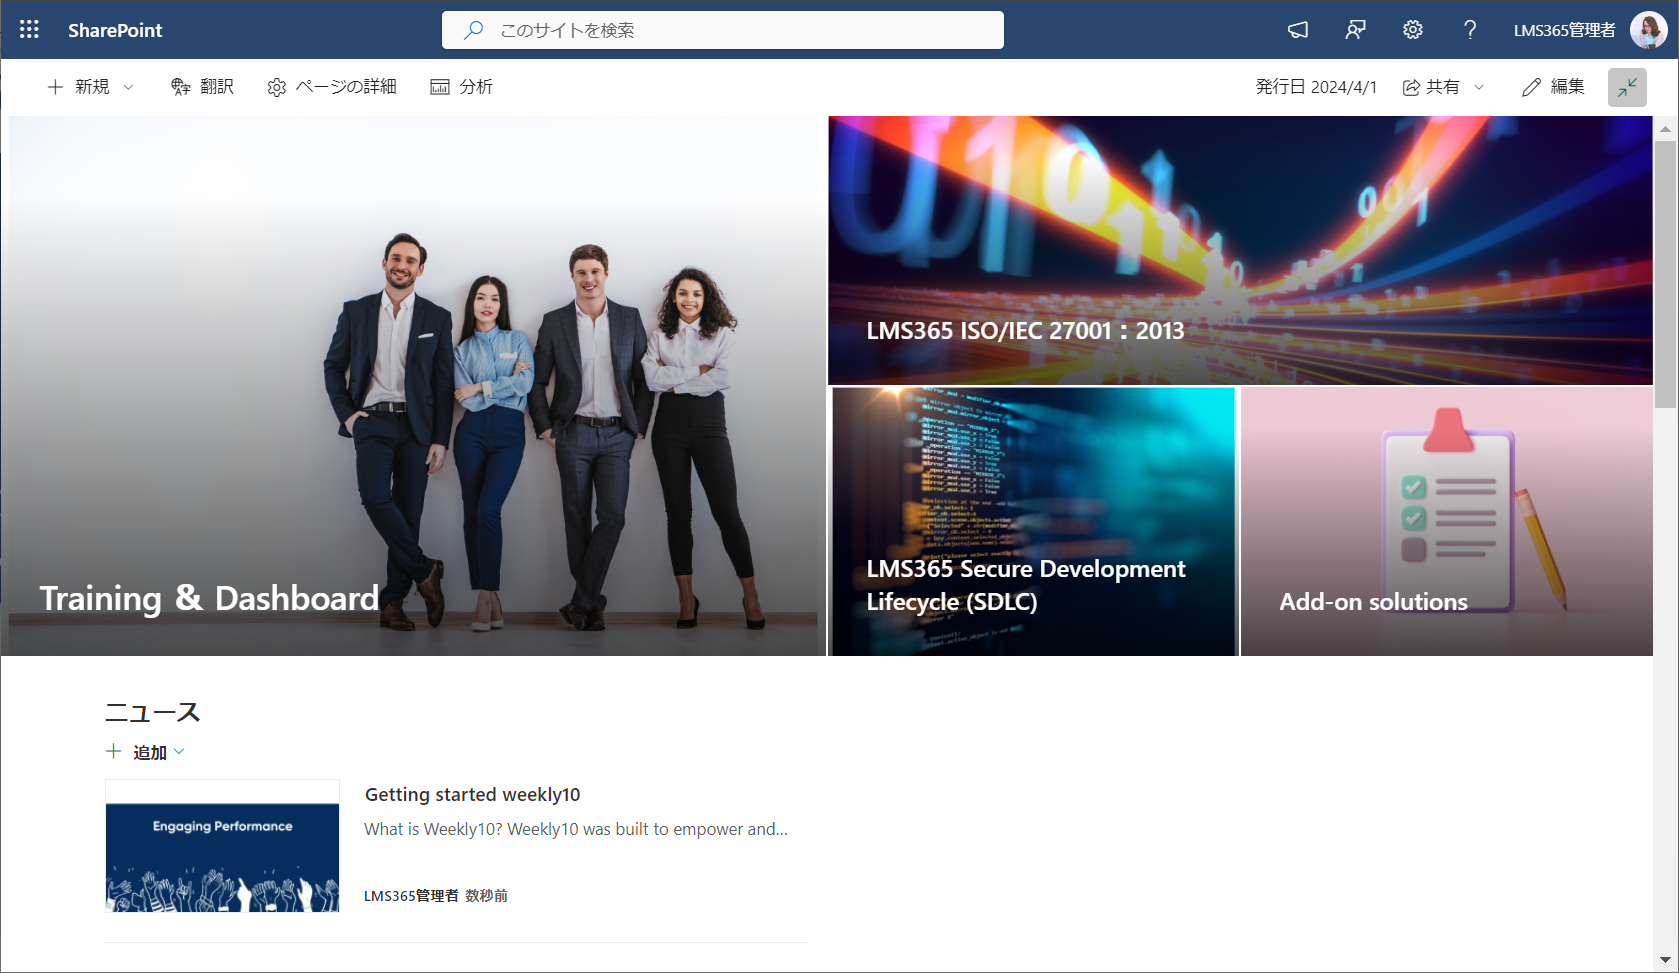Open ページの詳細 page details
Screen dimensions: 1679x973
pos(332,87)
